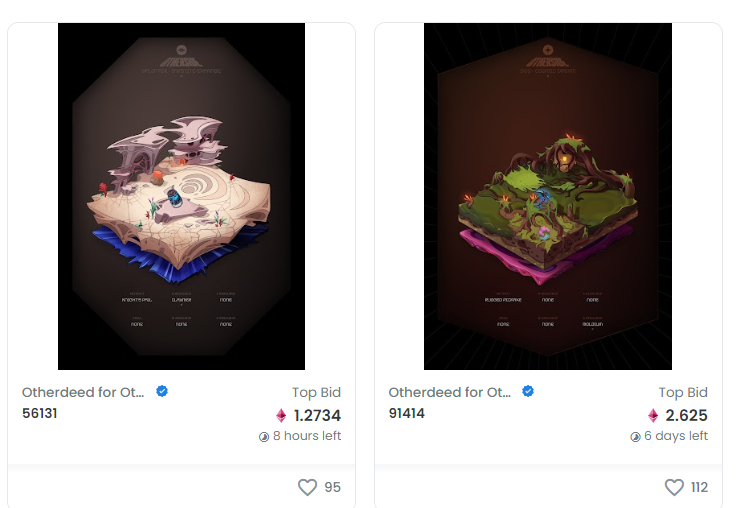Click the 112 likes count
Viewport: 741px width, 508px height.
[x=699, y=487]
